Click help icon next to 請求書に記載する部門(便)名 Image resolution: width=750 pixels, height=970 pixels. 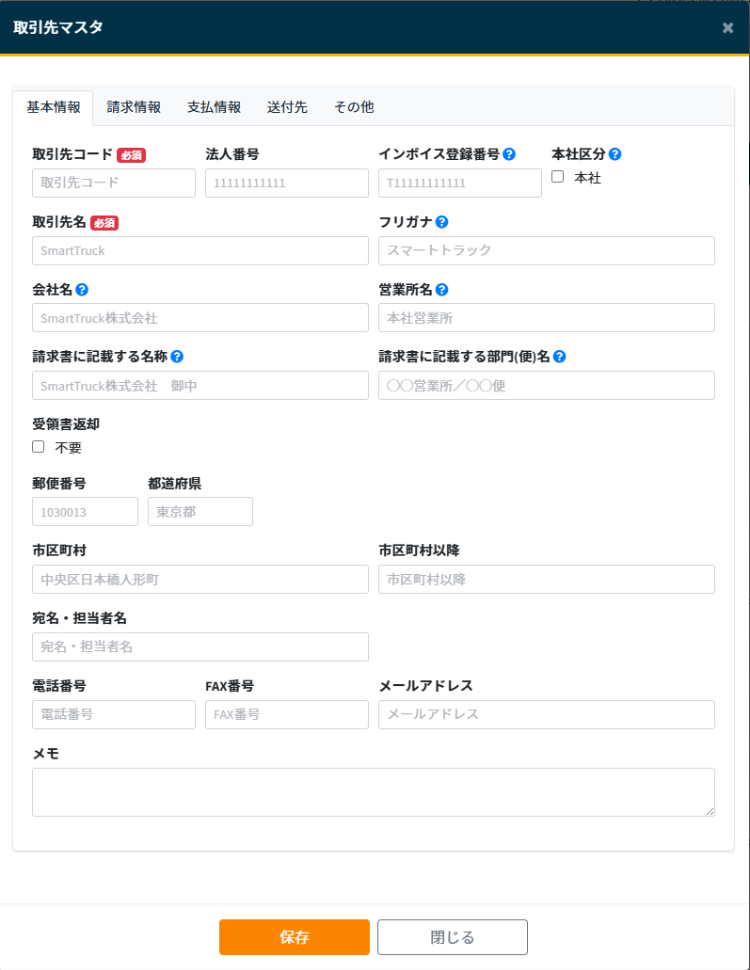click(x=559, y=356)
